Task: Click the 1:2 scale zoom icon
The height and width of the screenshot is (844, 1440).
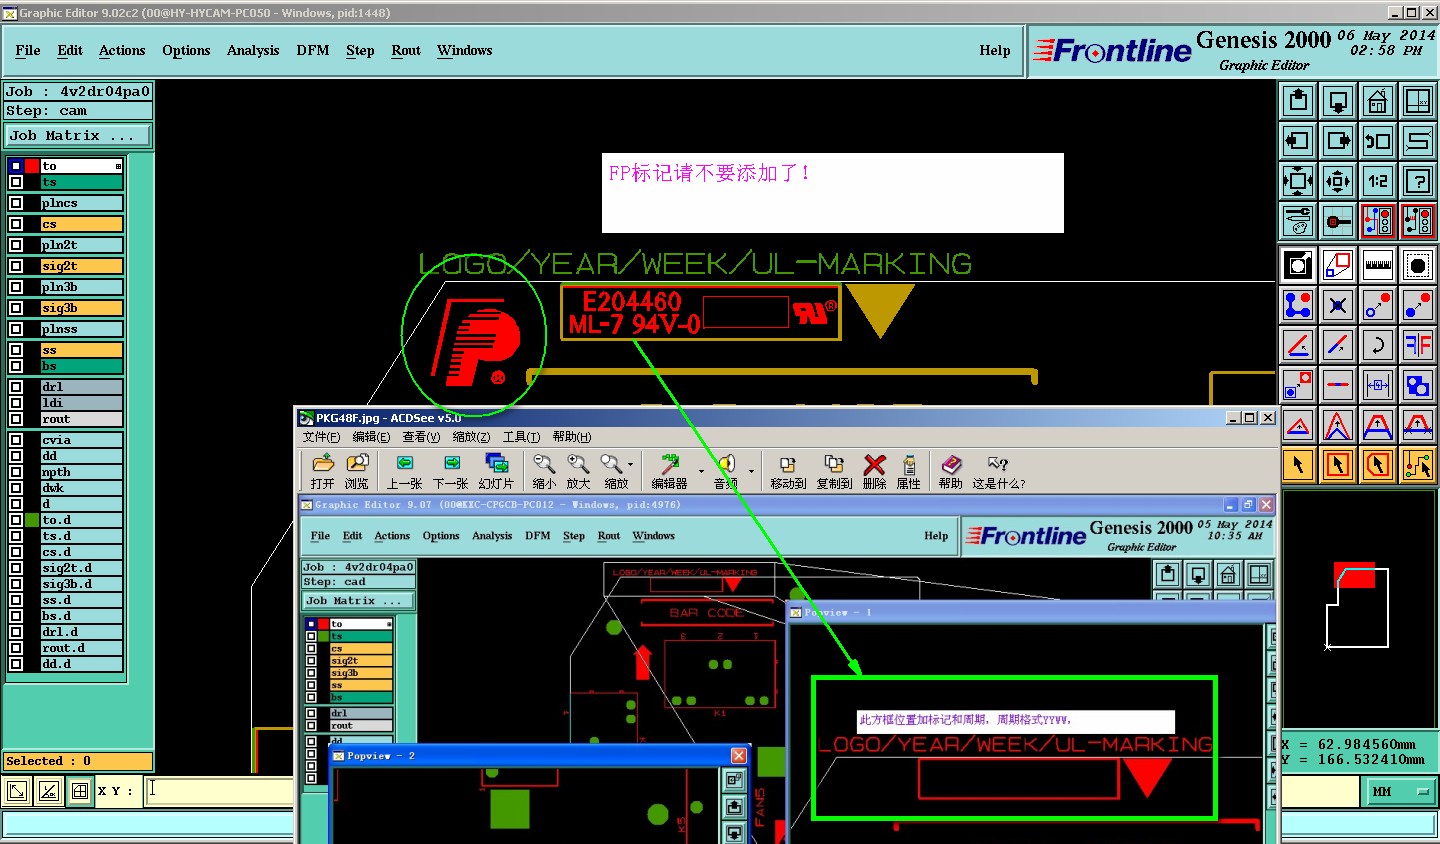Action: (x=1378, y=181)
